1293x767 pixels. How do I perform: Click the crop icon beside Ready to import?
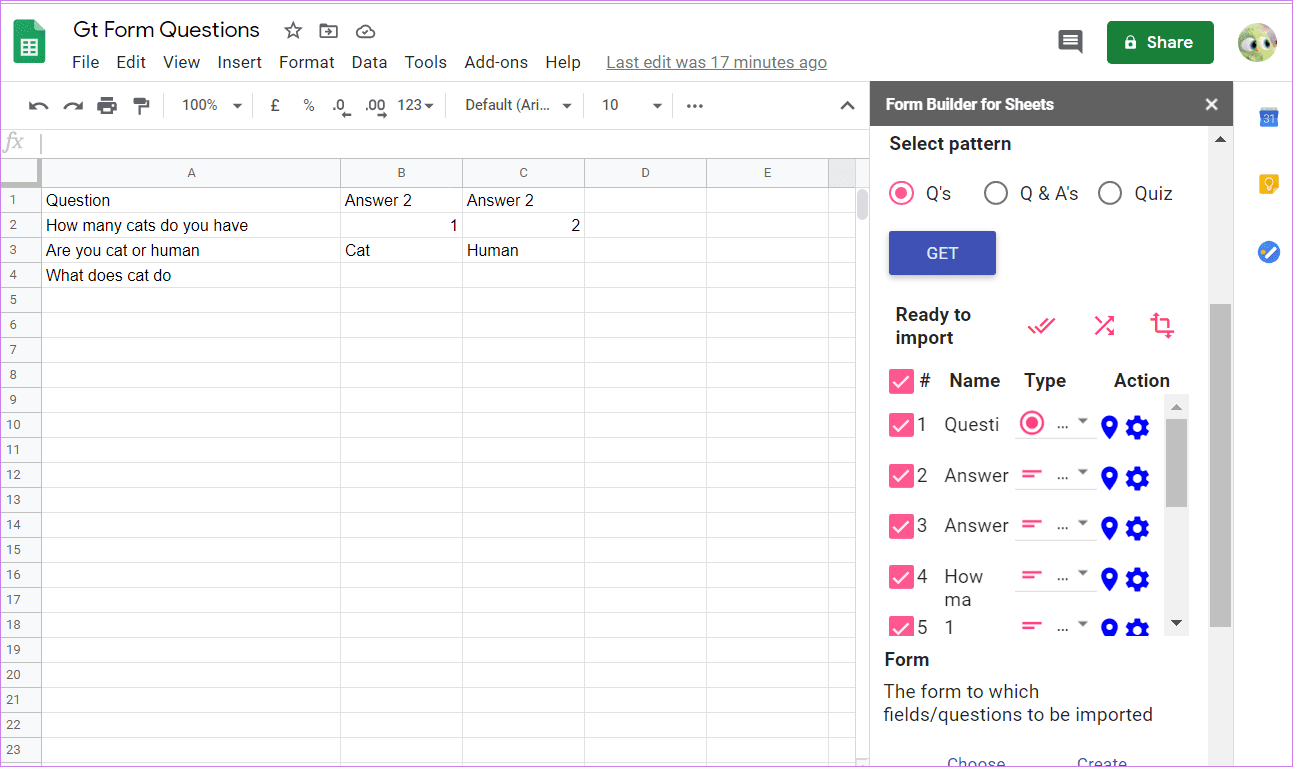click(1162, 325)
